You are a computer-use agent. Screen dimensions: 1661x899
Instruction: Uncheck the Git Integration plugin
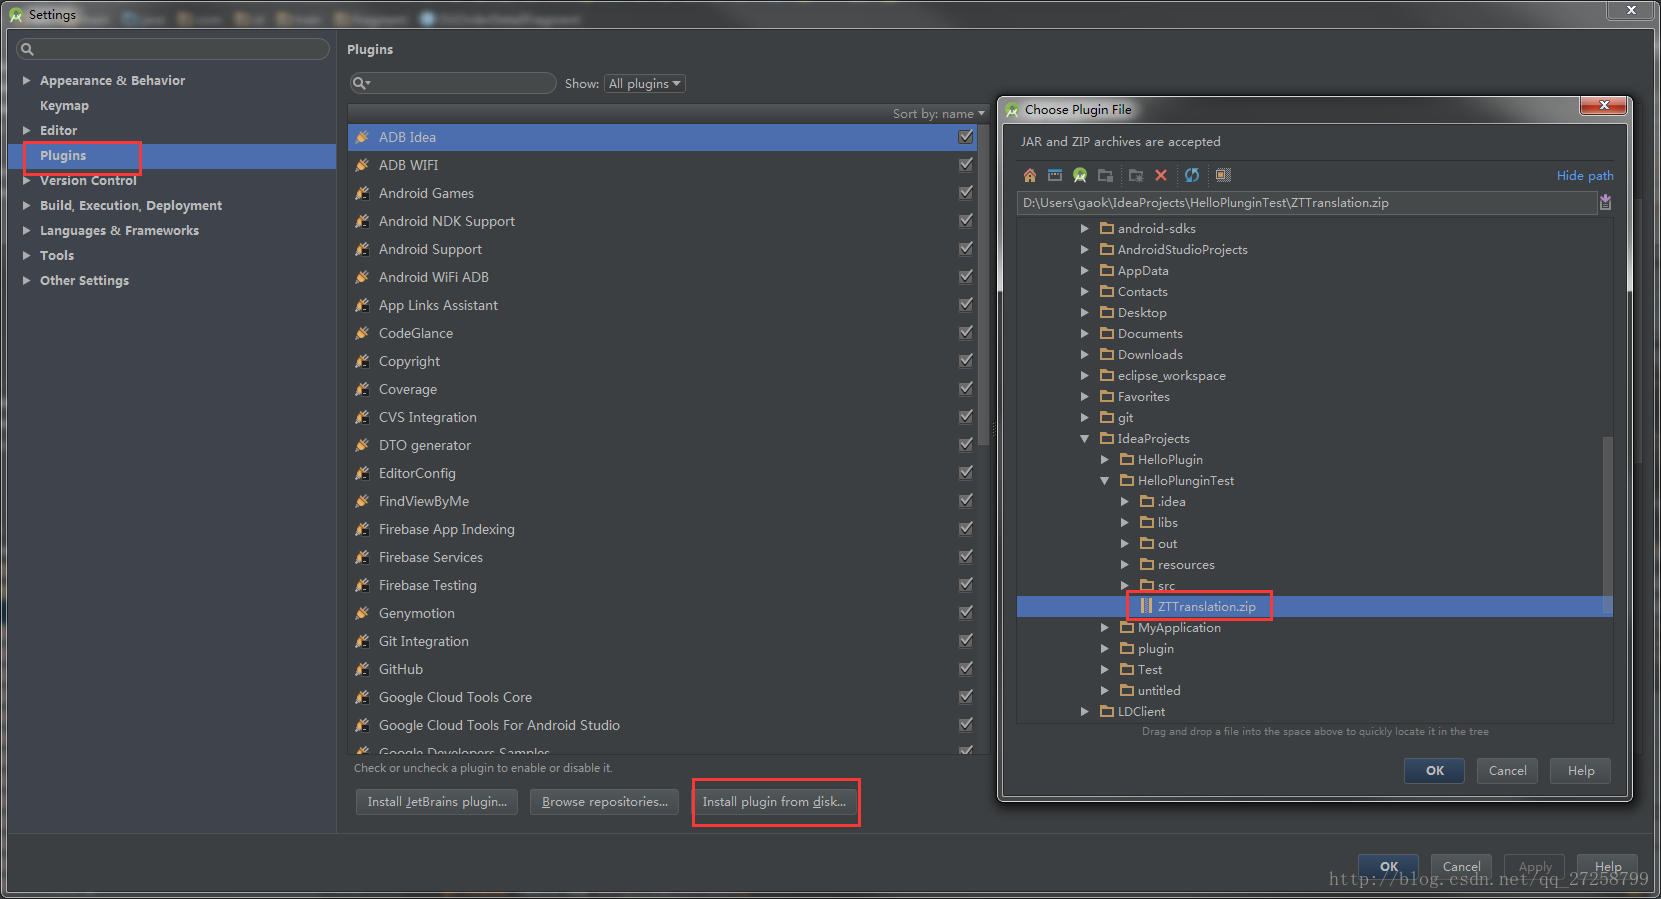(x=966, y=641)
